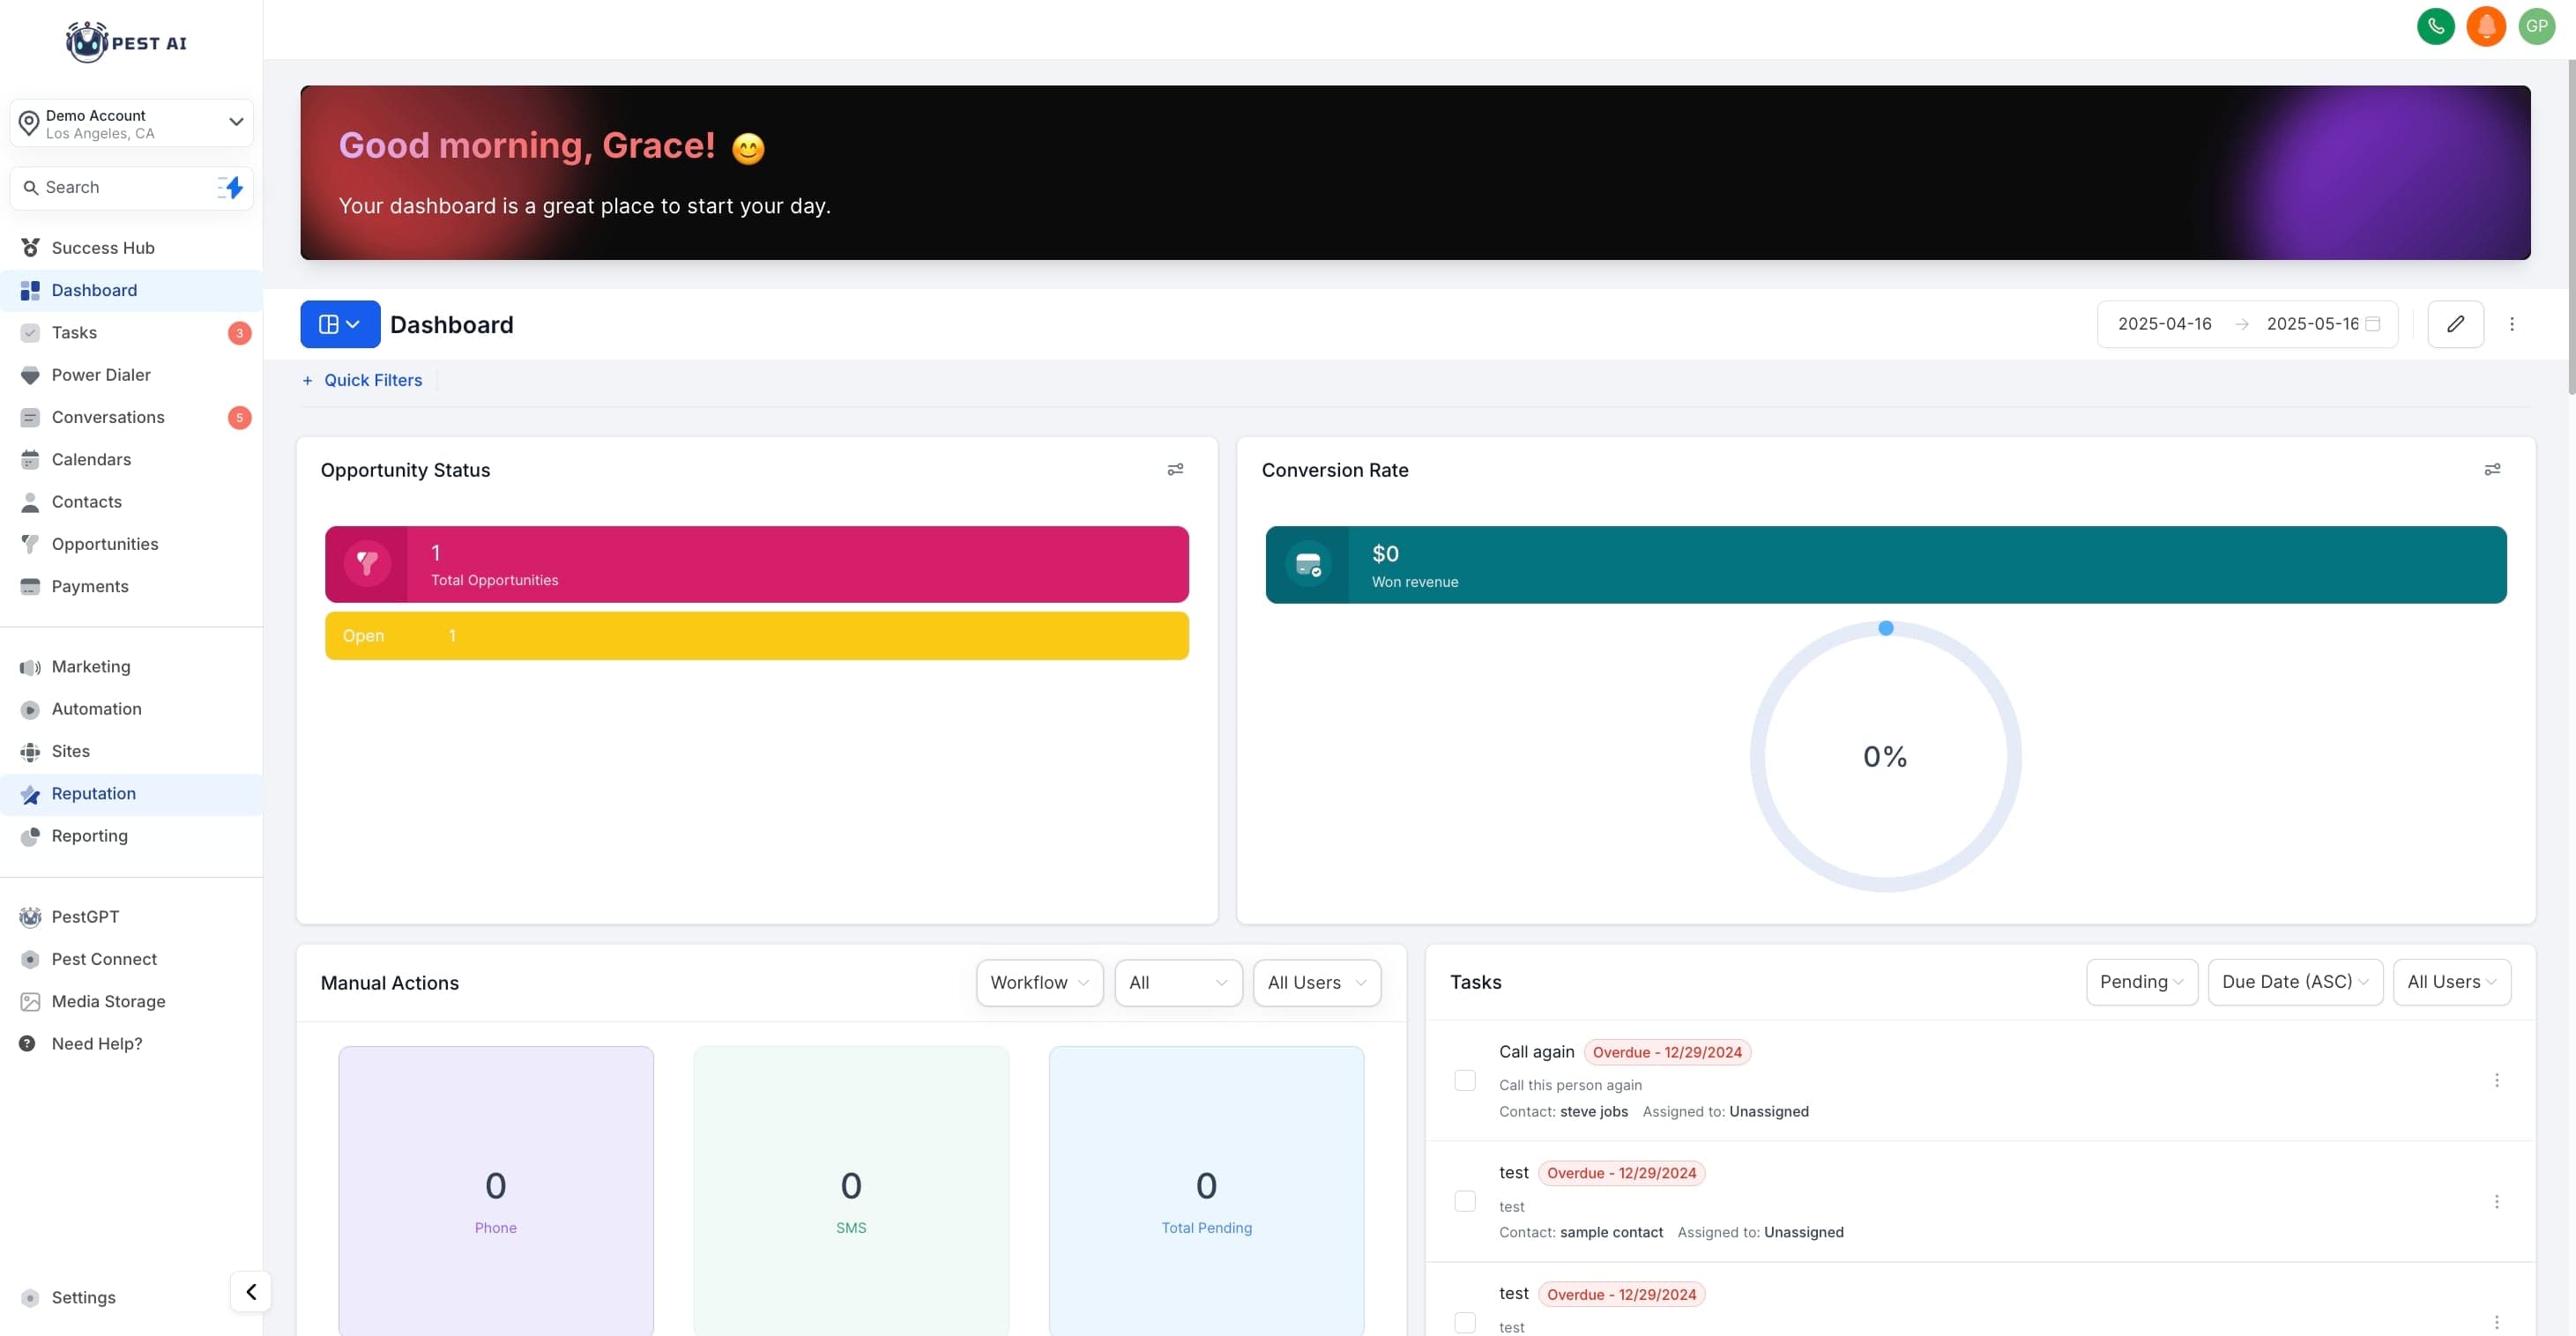Image resolution: width=2576 pixels, height=1336 pixels.
Task: Open Conversion Rate widget filter settings
Action: (2492, 469)
